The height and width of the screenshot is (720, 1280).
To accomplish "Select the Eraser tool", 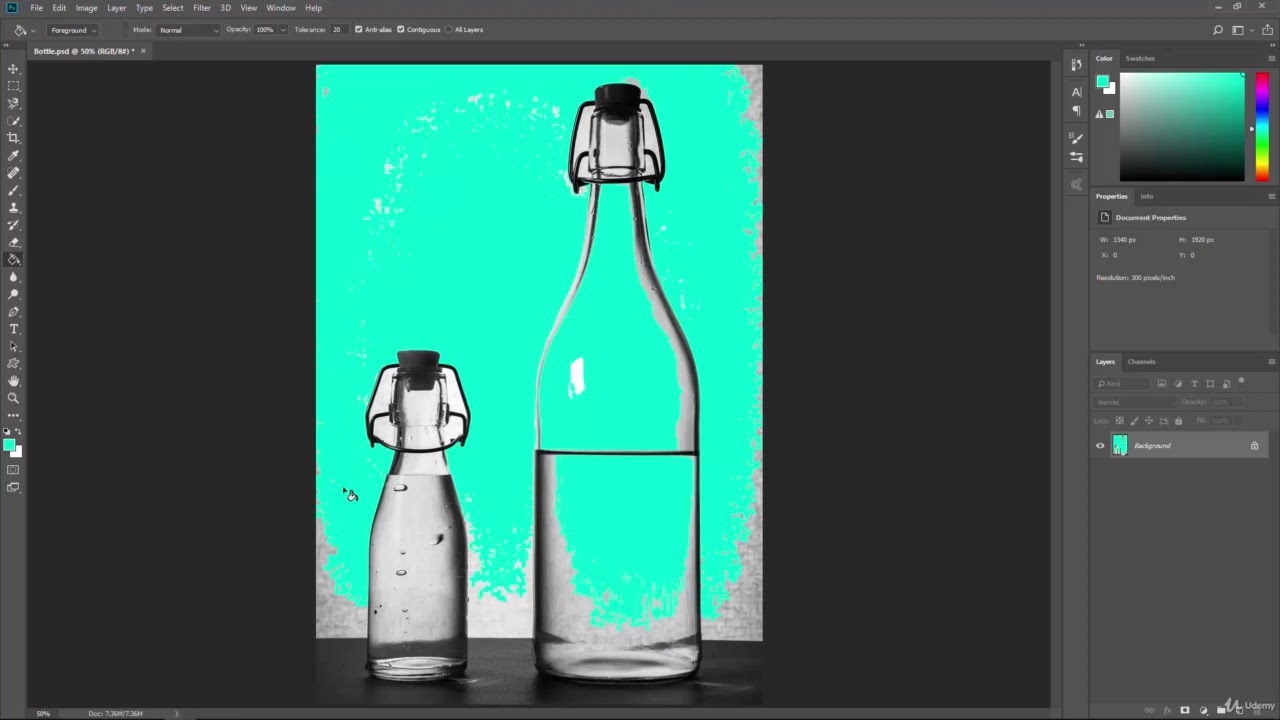I will (x=13, y=242).
